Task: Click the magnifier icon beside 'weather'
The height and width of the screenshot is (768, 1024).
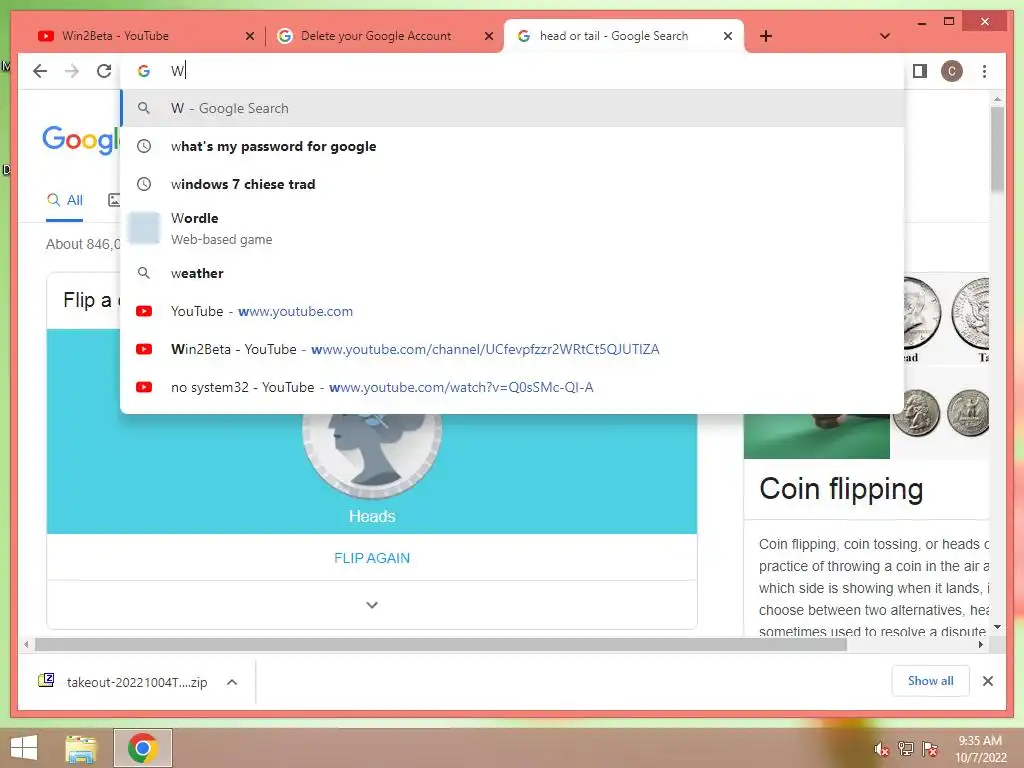Action: tap(144, 273)
